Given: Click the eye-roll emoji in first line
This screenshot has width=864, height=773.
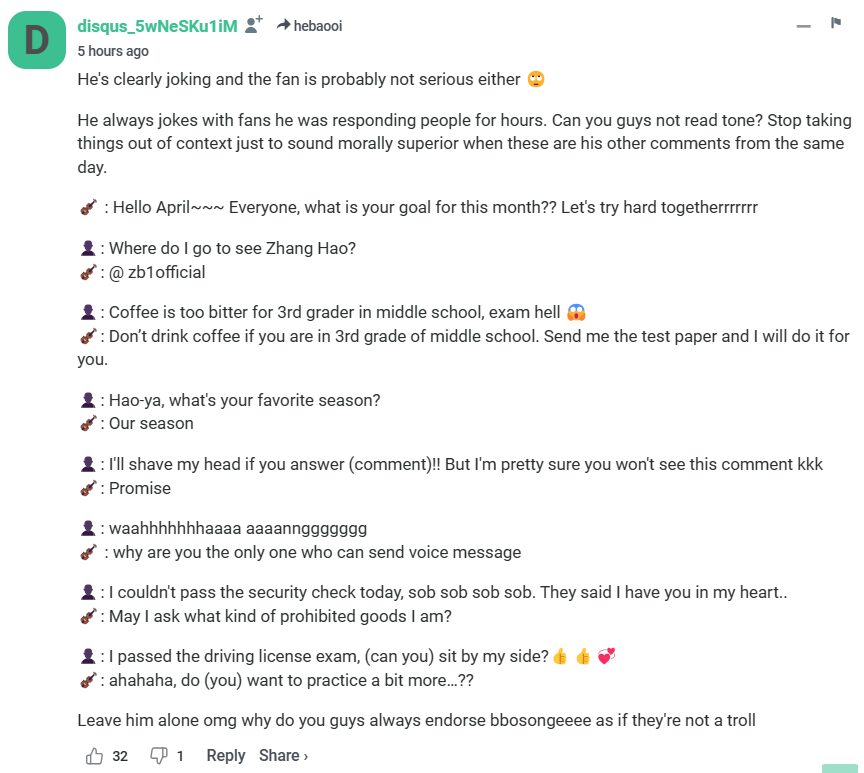Looking at the screenshot, I should tap(535, 79).
